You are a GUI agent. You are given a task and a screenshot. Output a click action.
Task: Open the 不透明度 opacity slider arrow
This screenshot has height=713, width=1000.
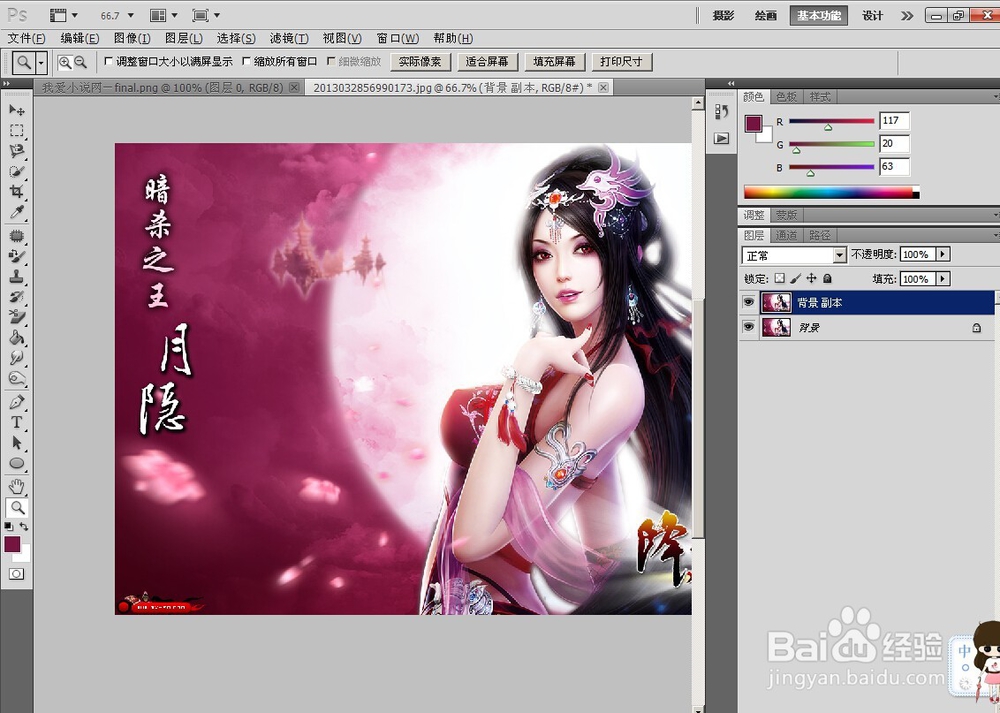pyautogui.click(x=943, y=254)
